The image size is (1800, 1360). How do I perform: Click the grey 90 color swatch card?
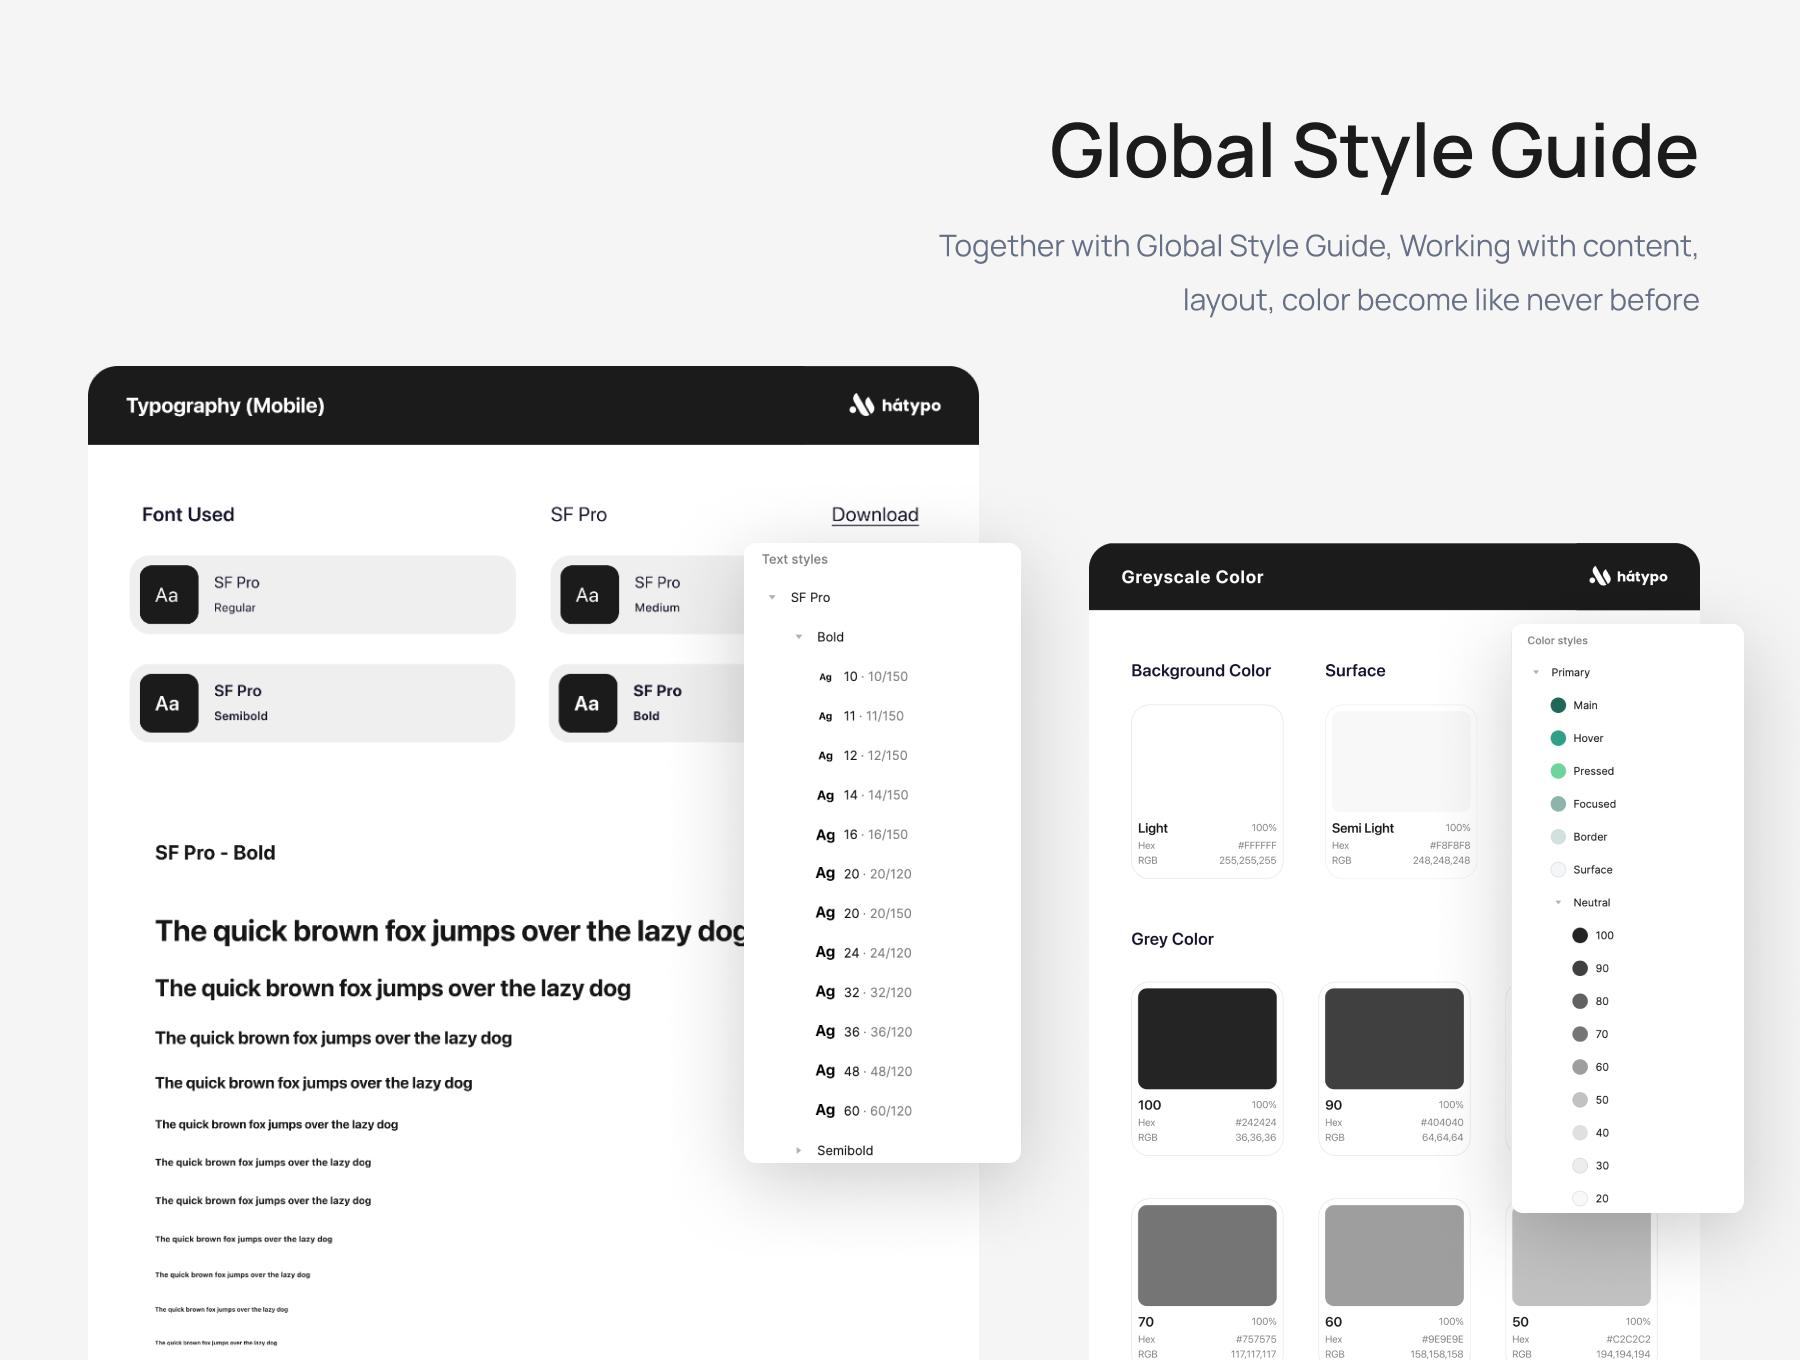pyautogui.click(x=1394, y=1068)
